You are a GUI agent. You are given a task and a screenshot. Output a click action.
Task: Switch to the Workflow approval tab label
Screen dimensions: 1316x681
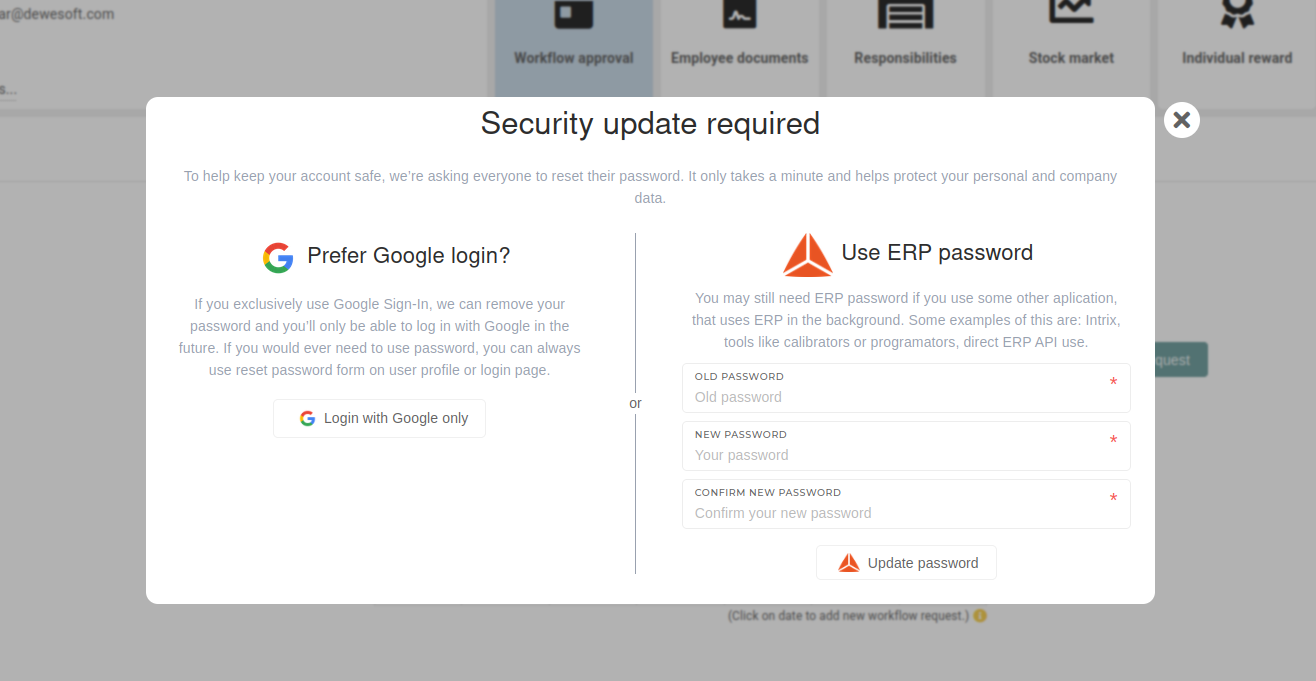click(x=574, y=58)
